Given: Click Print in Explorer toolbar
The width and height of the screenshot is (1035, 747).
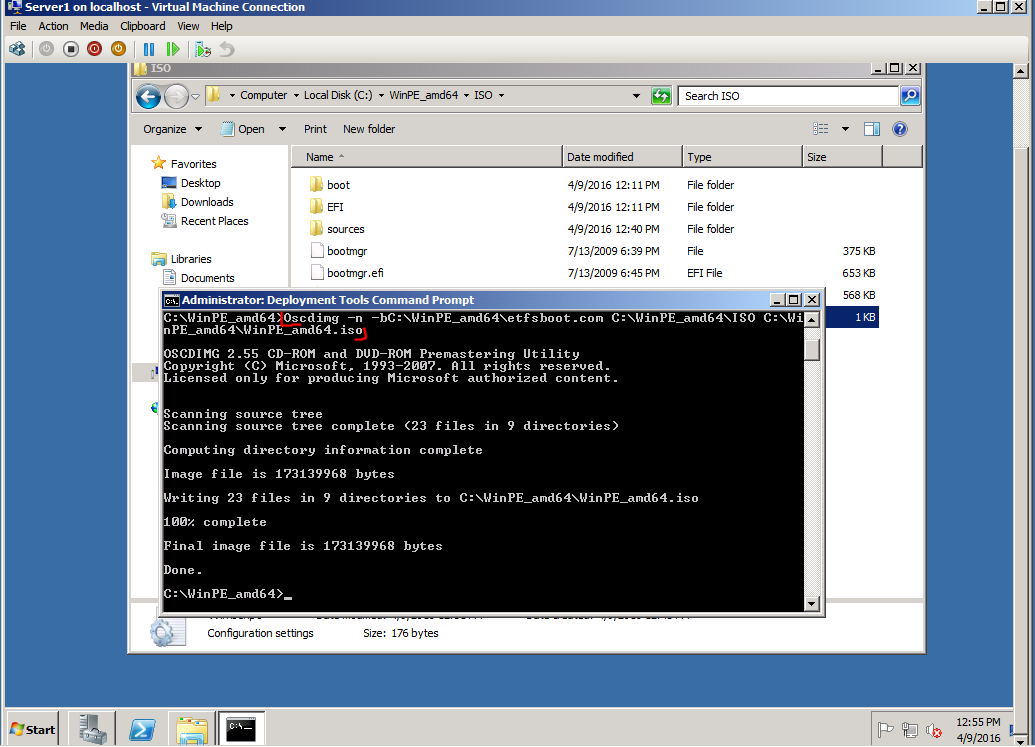Looking at the screenshot, I should (315, 129).
